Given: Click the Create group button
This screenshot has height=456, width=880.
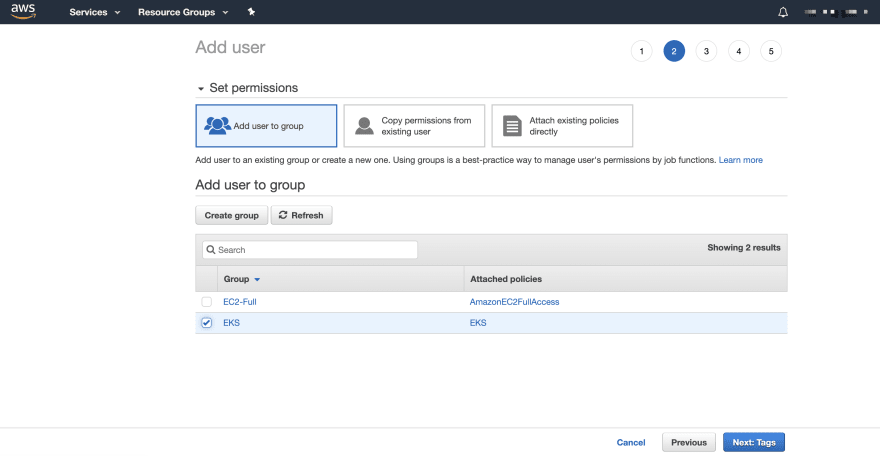Looking at the screenshot, I should 231,215.
